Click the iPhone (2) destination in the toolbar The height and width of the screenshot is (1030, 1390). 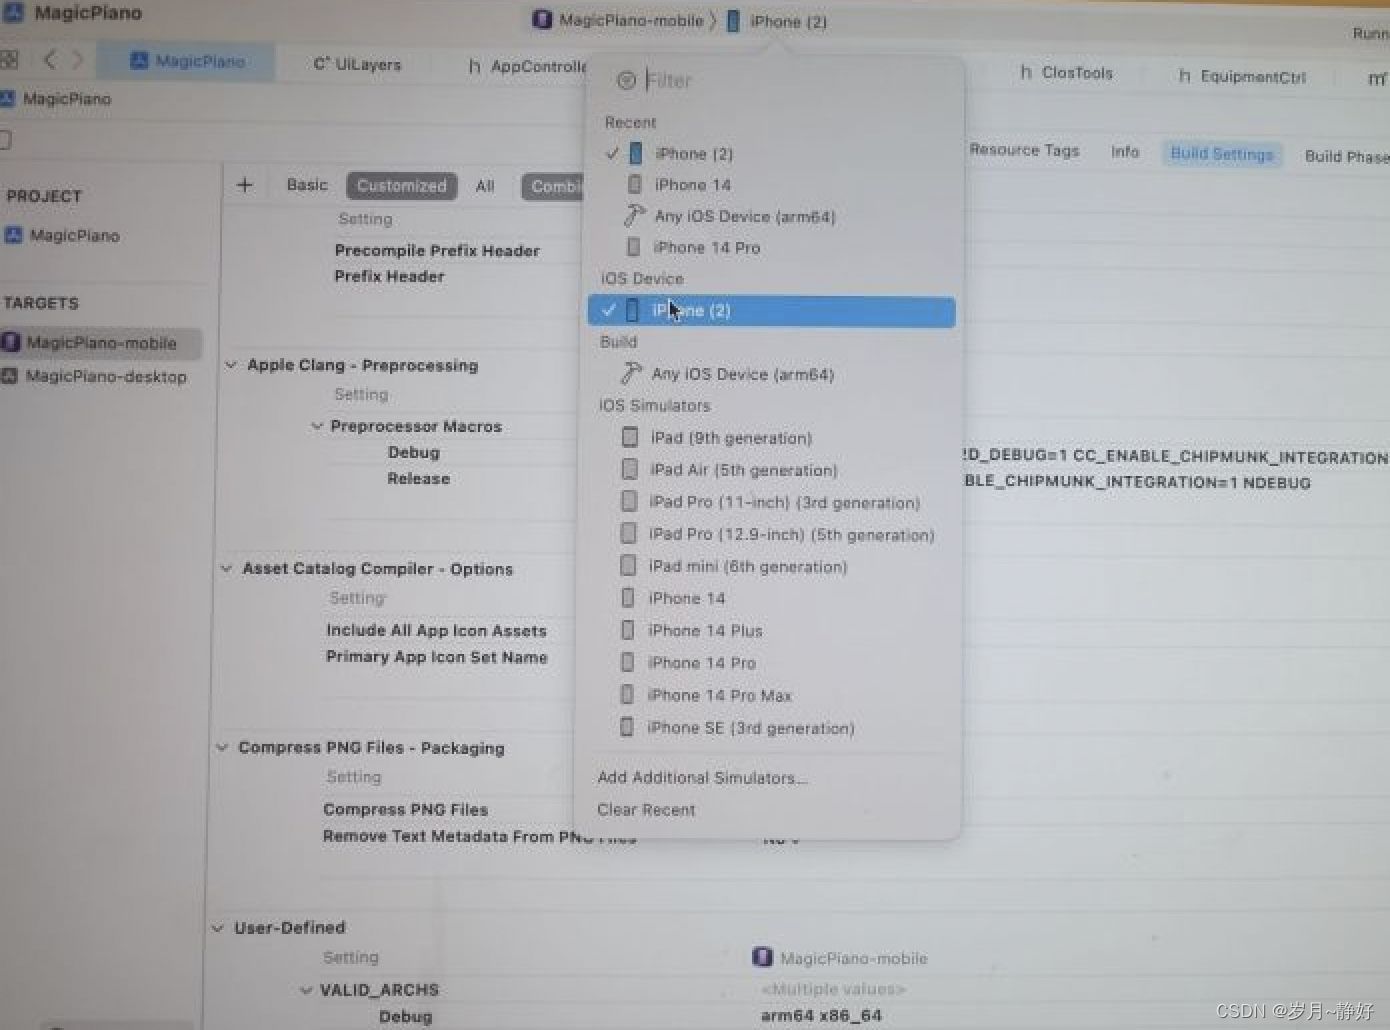click(776, 21)
